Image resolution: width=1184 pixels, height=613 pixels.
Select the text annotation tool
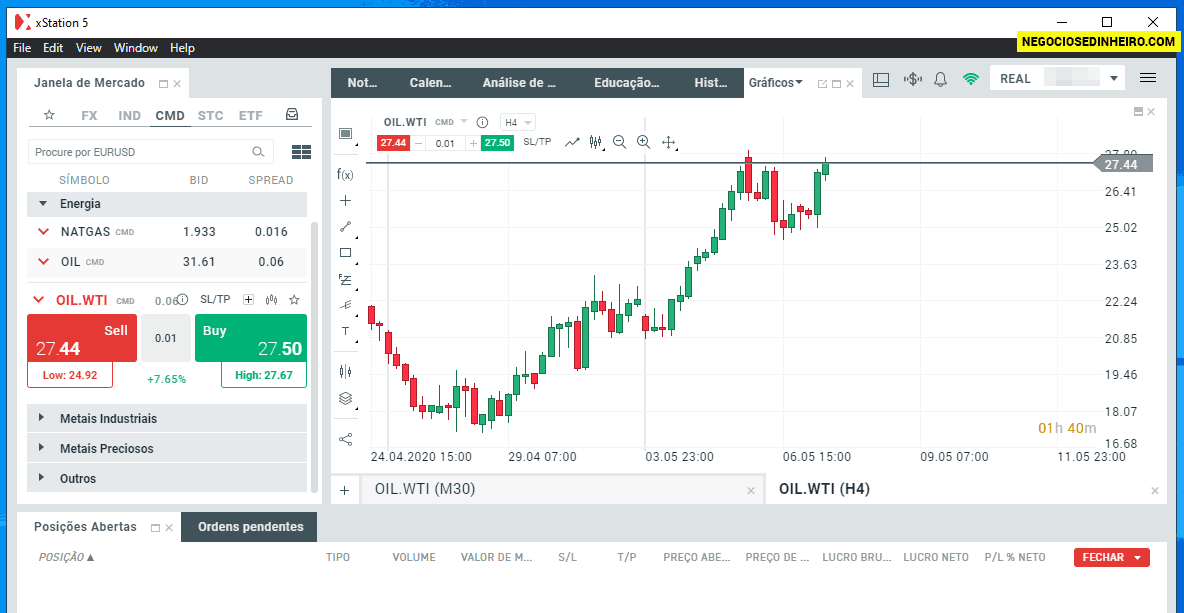(345, 331)
